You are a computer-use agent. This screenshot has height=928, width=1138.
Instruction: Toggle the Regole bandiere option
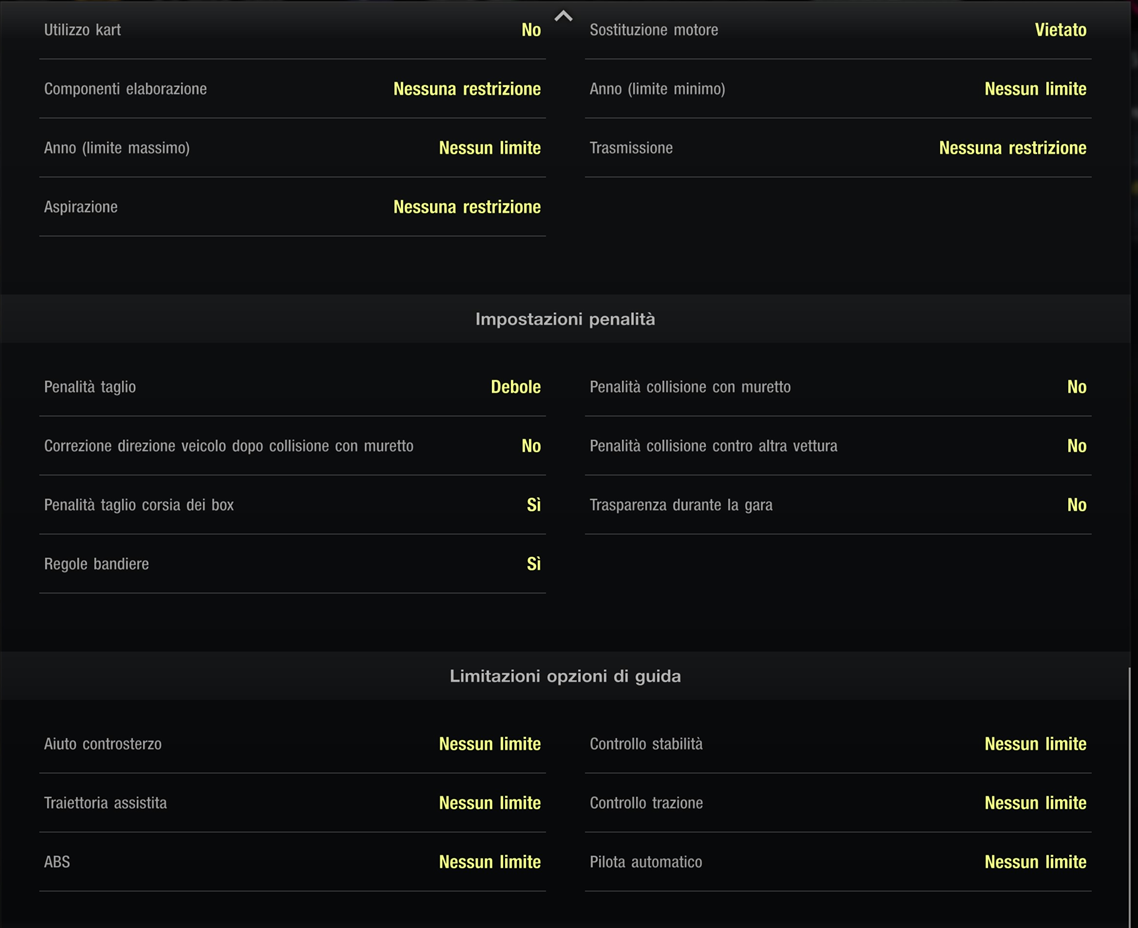click(x=533, y=564)
